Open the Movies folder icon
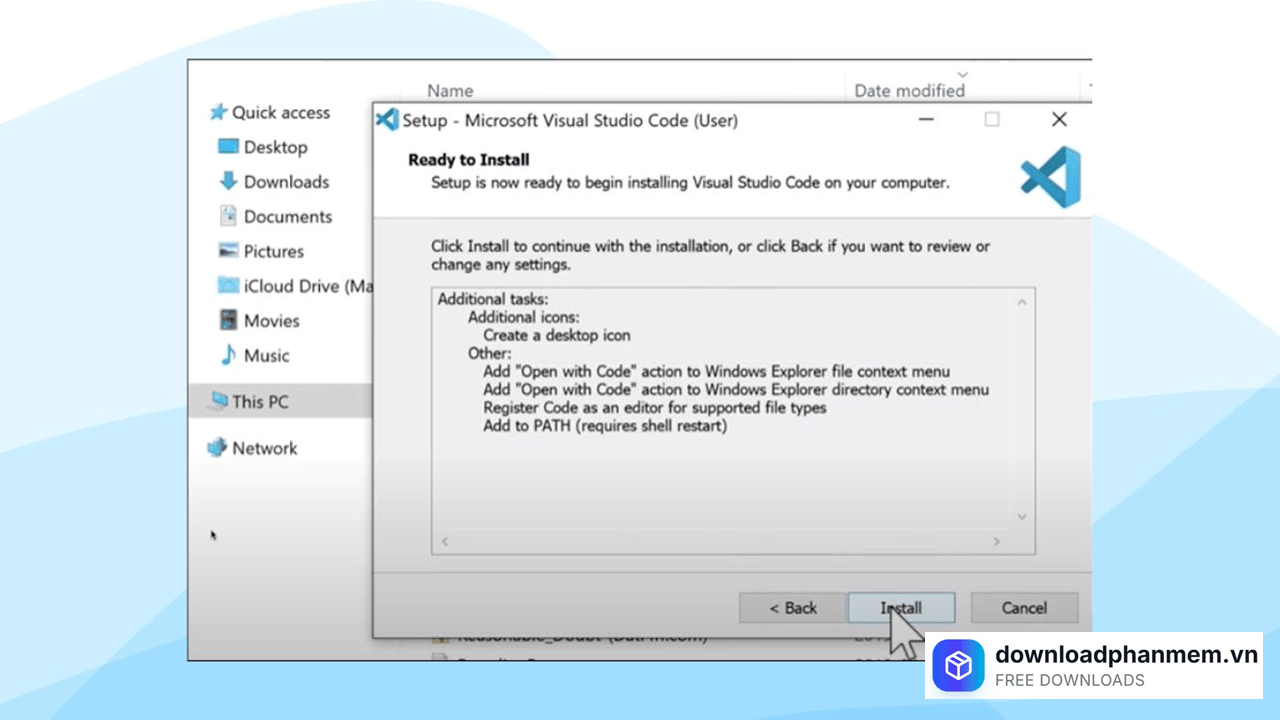This screenshot has height=720, width=1280. (228, 320)
